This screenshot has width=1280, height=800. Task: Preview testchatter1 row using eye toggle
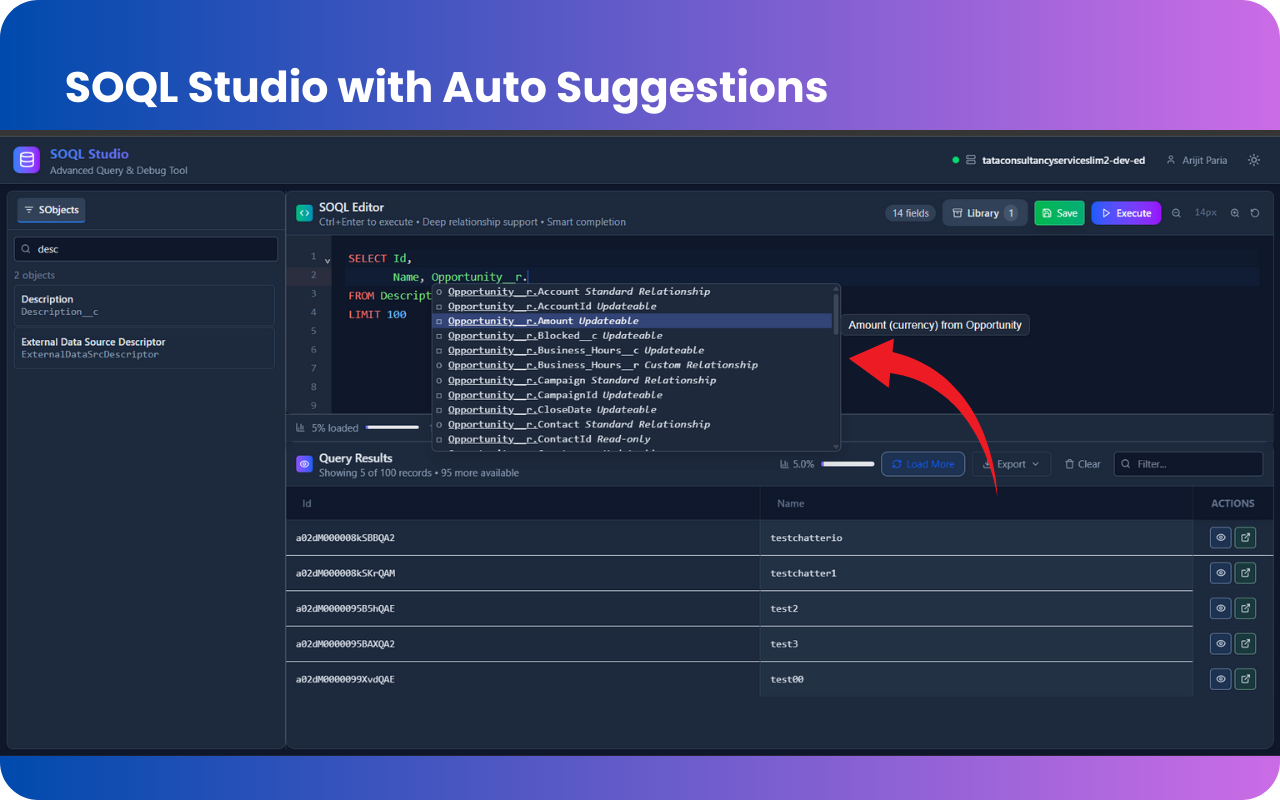1220,572
